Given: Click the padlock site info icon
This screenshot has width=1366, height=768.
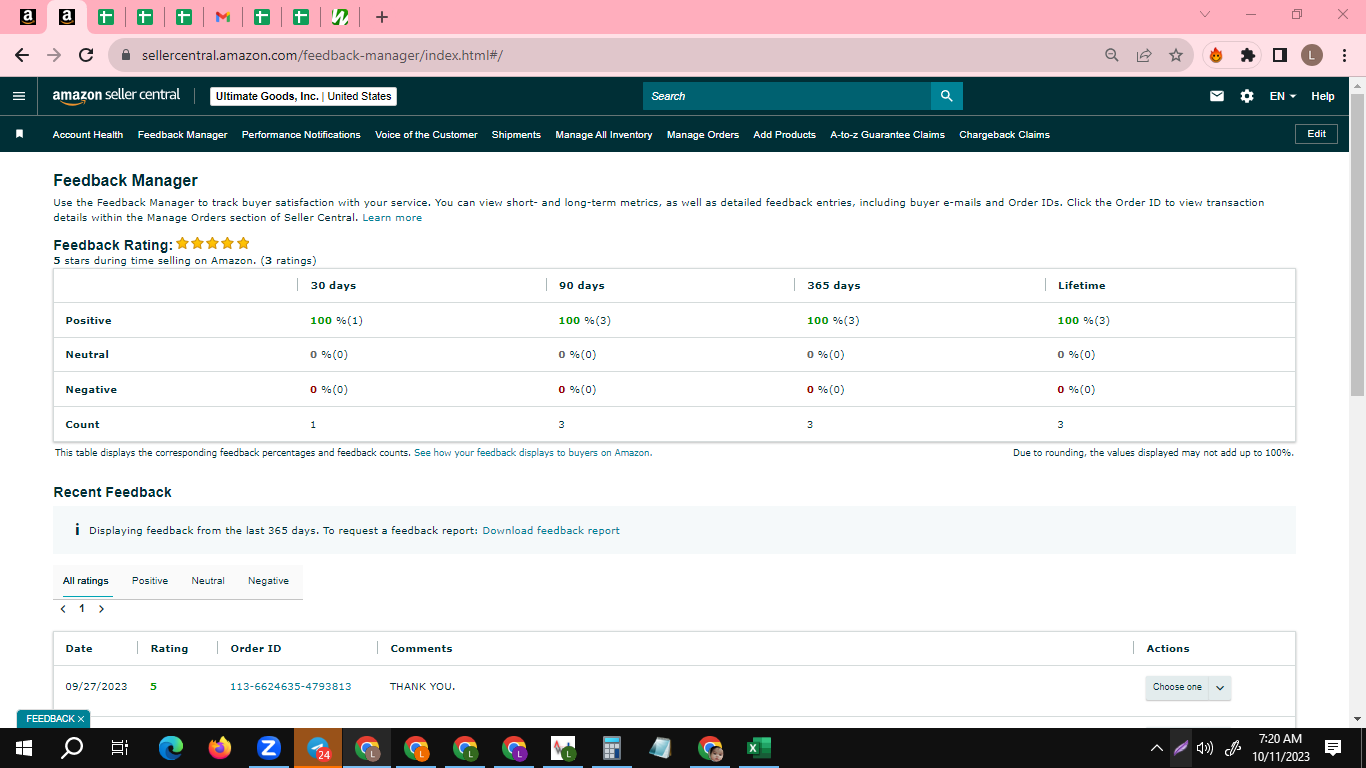Looking at the screenshot, I should pos(126,55).
